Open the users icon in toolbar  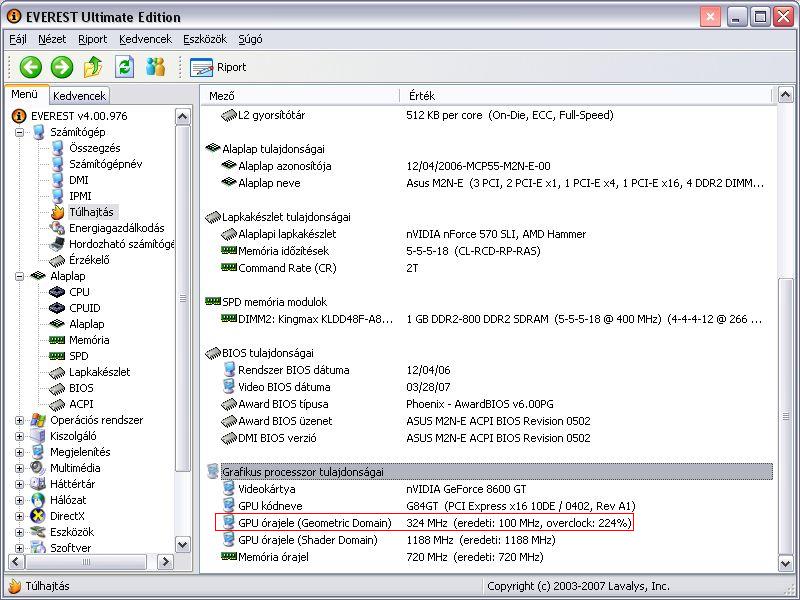pos(156,67)
